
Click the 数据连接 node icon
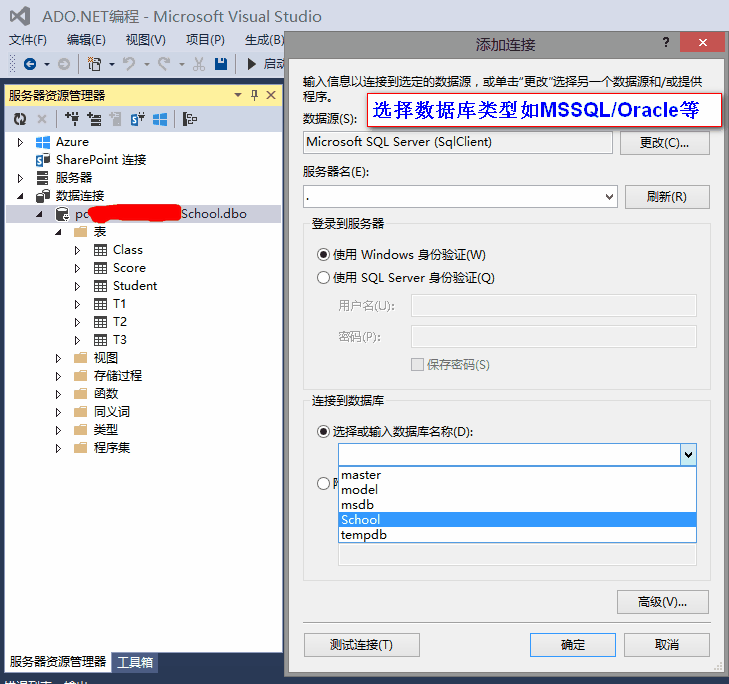(x=43, y=196)
